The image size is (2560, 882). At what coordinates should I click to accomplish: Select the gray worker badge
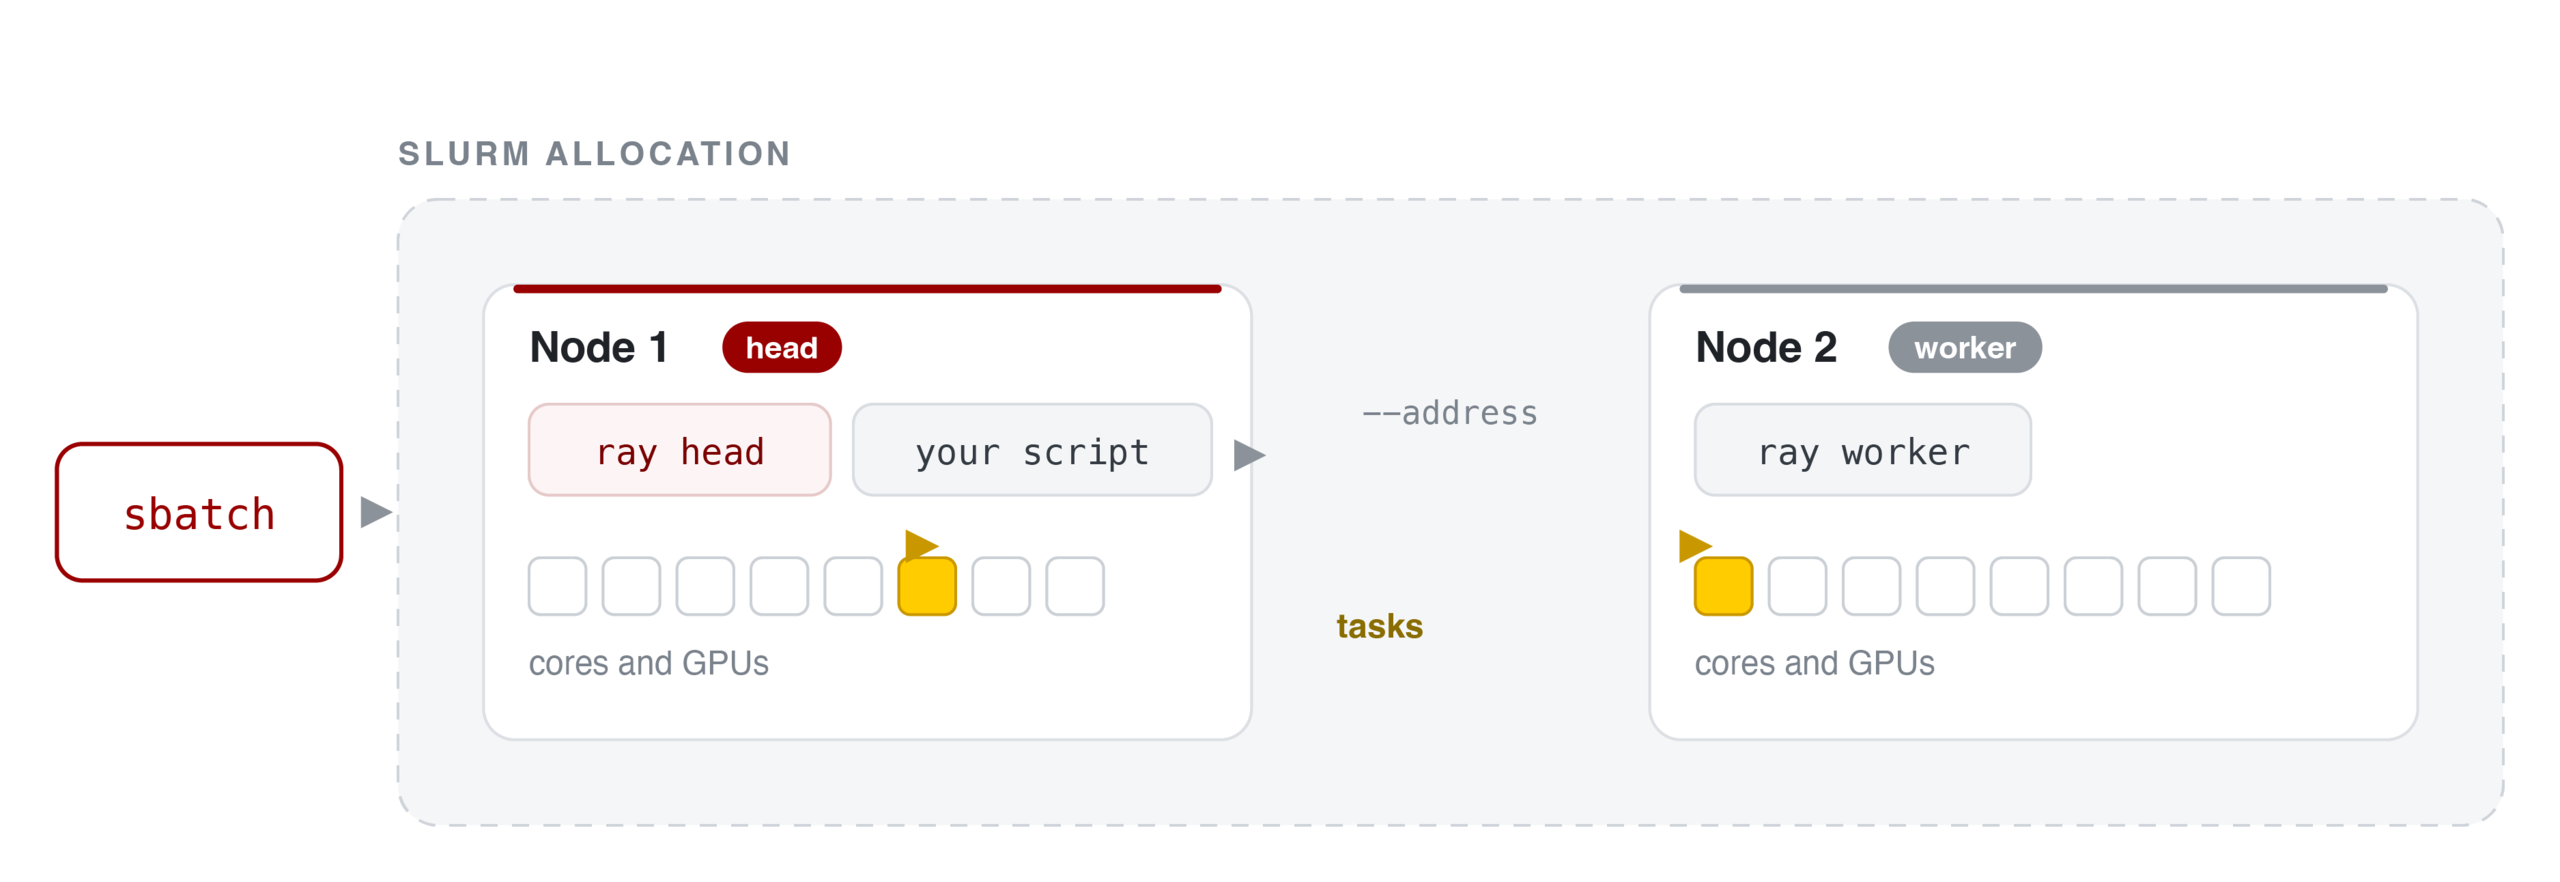click(1963, 347)
